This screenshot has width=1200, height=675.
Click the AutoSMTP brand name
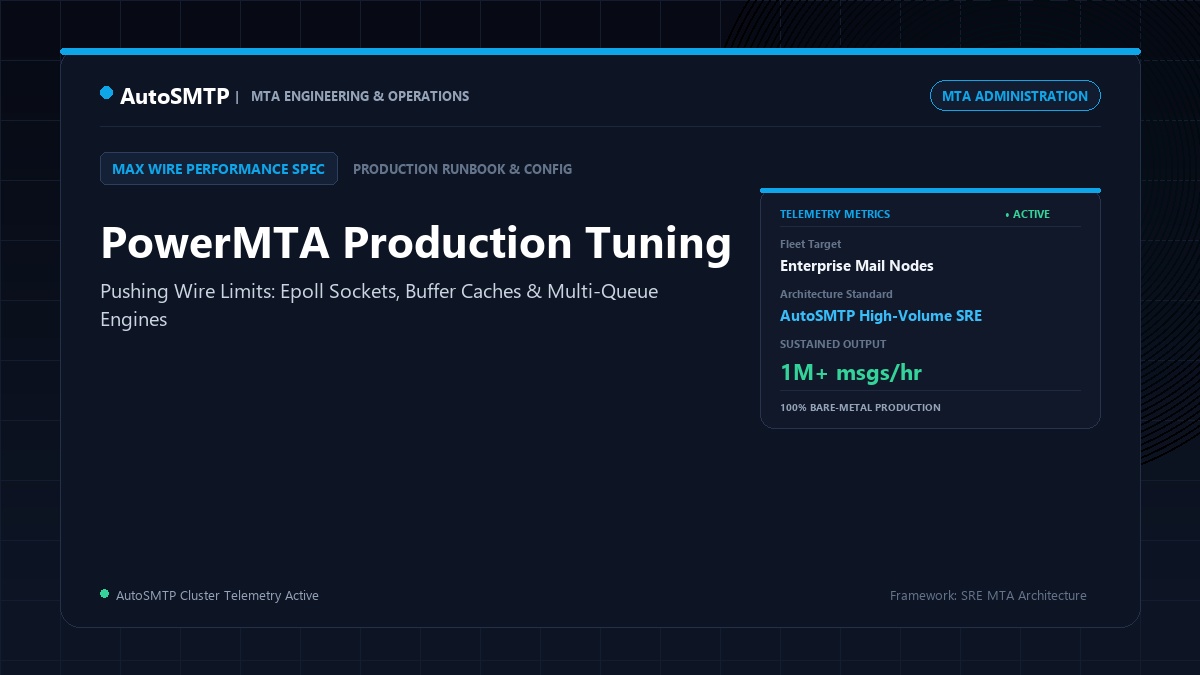tap(174, 96)
